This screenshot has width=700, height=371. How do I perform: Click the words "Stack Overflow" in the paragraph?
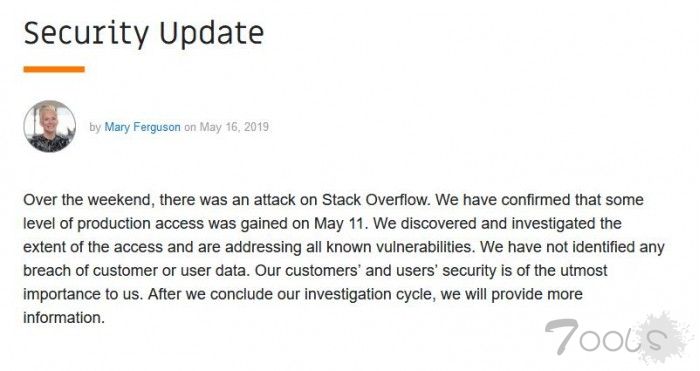tap(376, 200)
